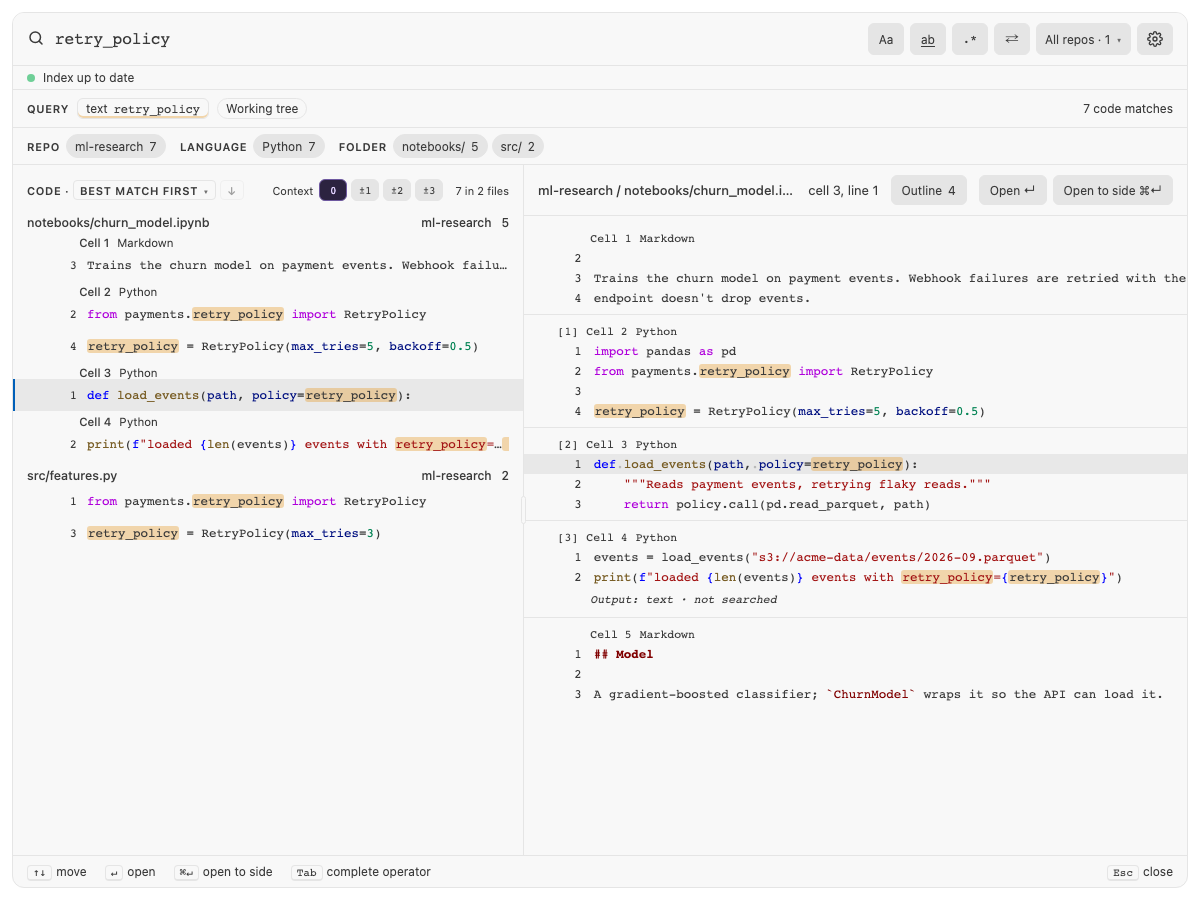Select the src/features.py file header
This screenshot has width=1200, height=900.
(268, 476)
